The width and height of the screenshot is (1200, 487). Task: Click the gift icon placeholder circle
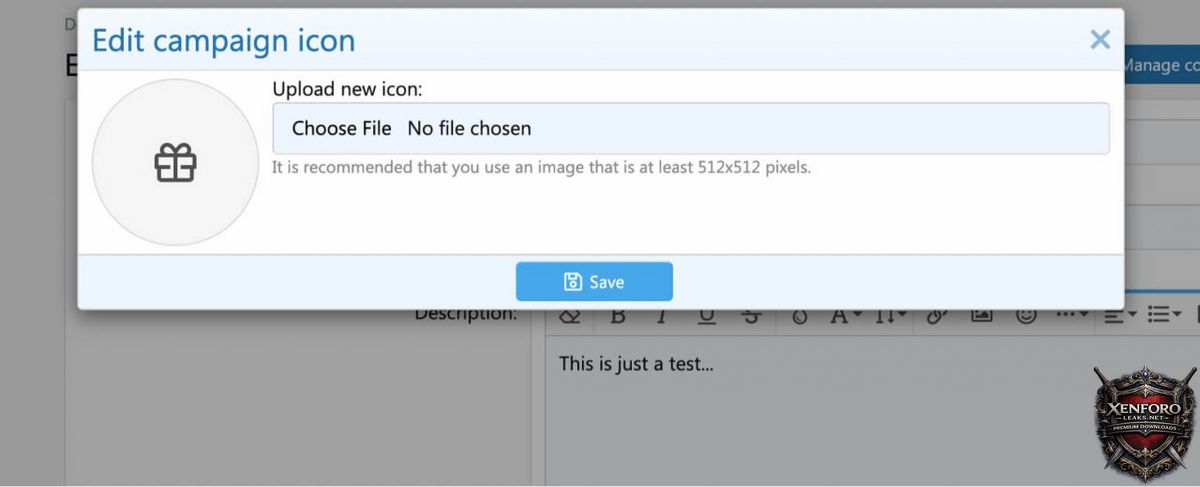pos(175,162)
